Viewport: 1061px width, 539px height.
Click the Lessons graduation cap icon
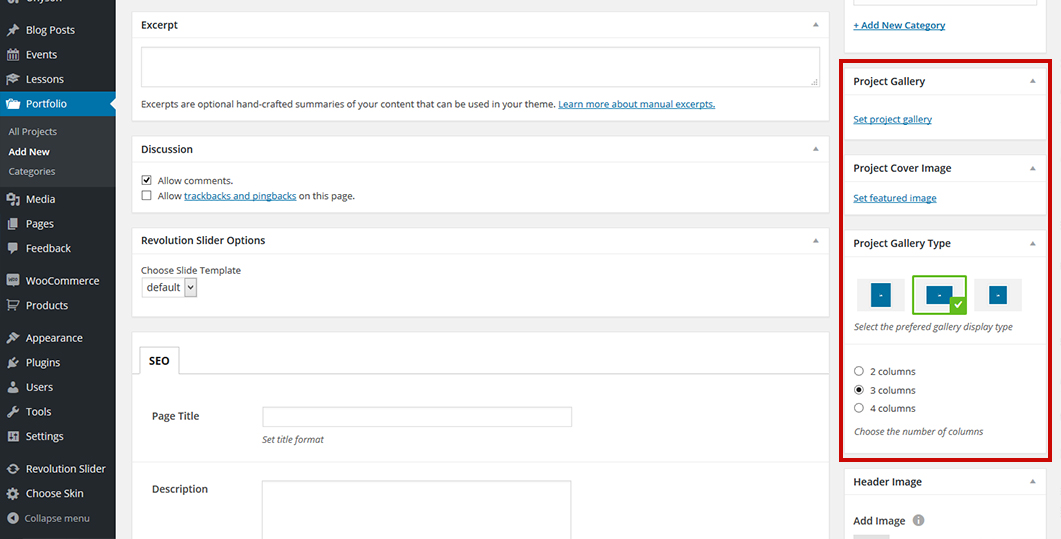click(x=13, y=79)
